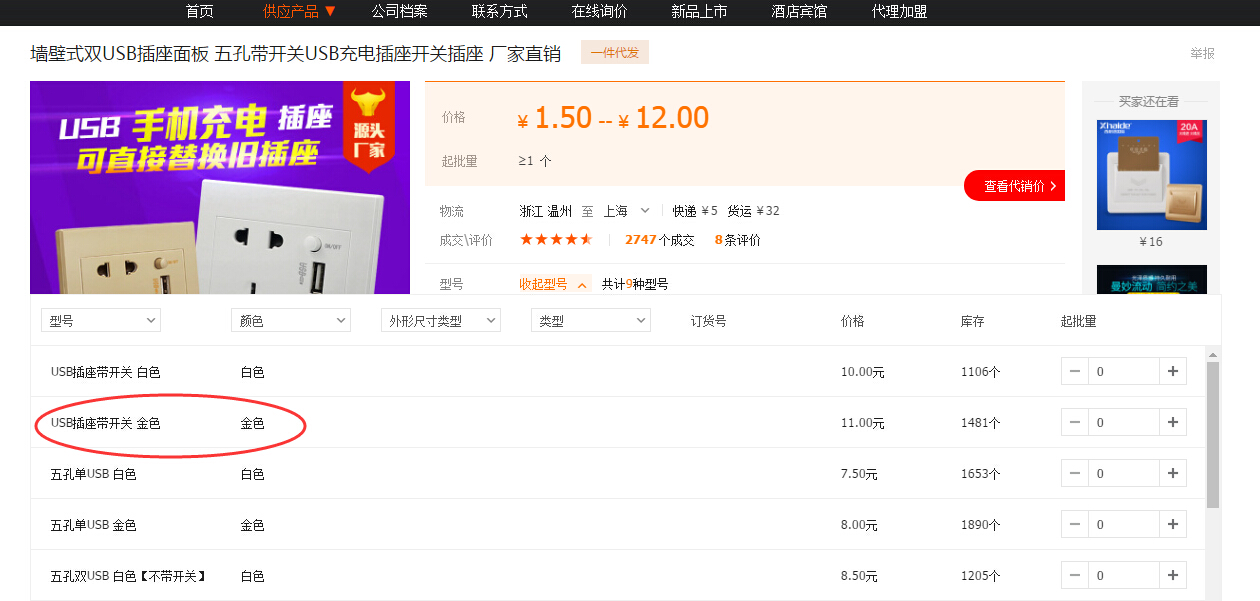This screenshot has height=601, width=1260.
Task: Increase quantity for 五孔单USB 金色
Action: pyautogui.click(x=1173, y=525)
